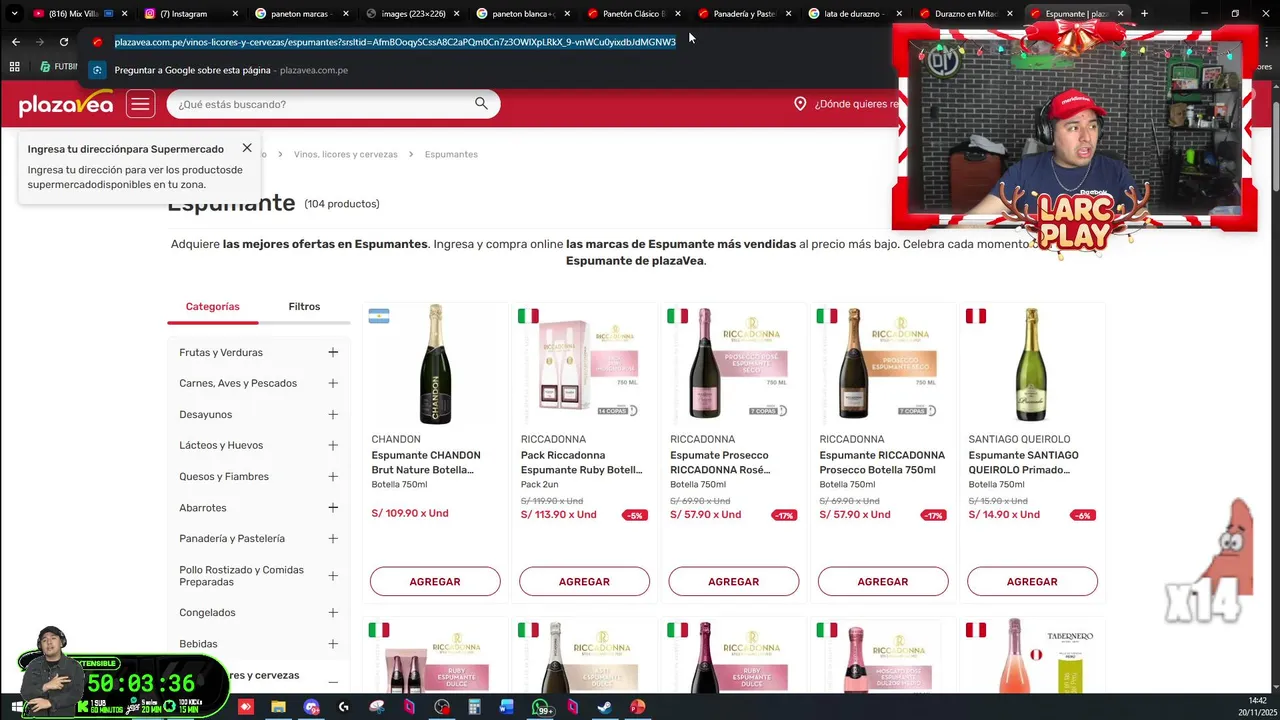Viewport: 1280px width, 720px height.
Task: Expand Abarrotes category
Action: point(333,508)
